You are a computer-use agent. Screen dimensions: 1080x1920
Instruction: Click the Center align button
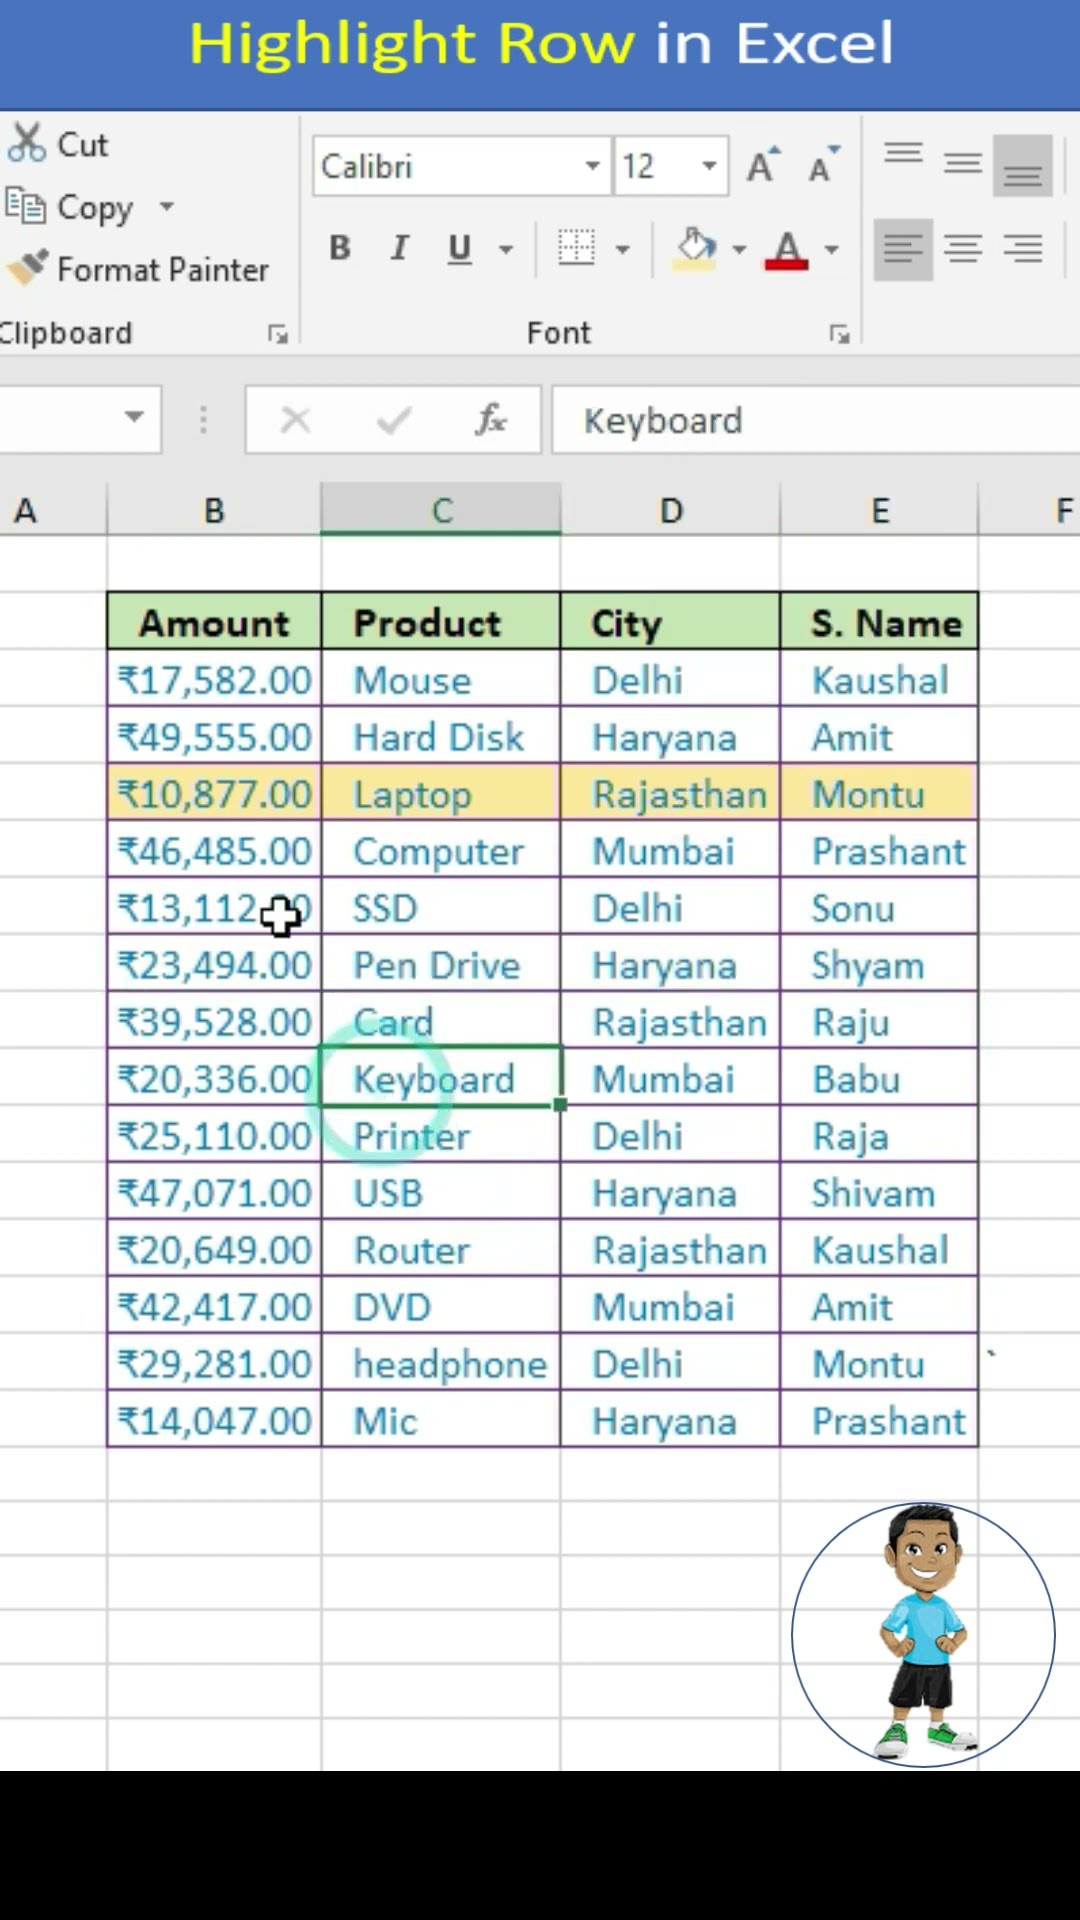tap(963, 248)
